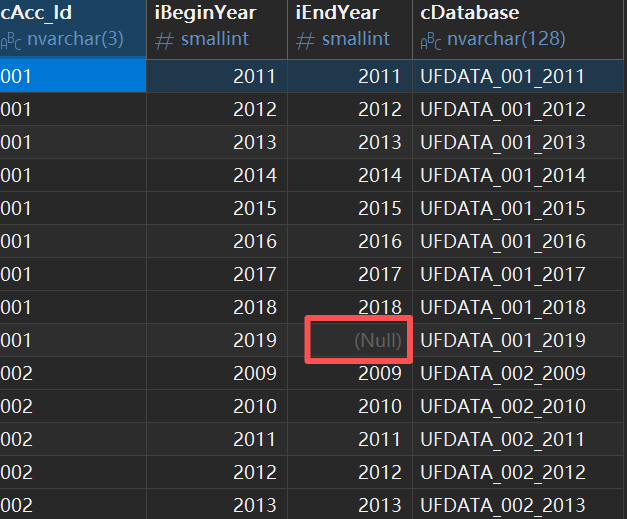Select cell UFDATA_001_2011
Screen dimensions: 627x519
point(518,76)
